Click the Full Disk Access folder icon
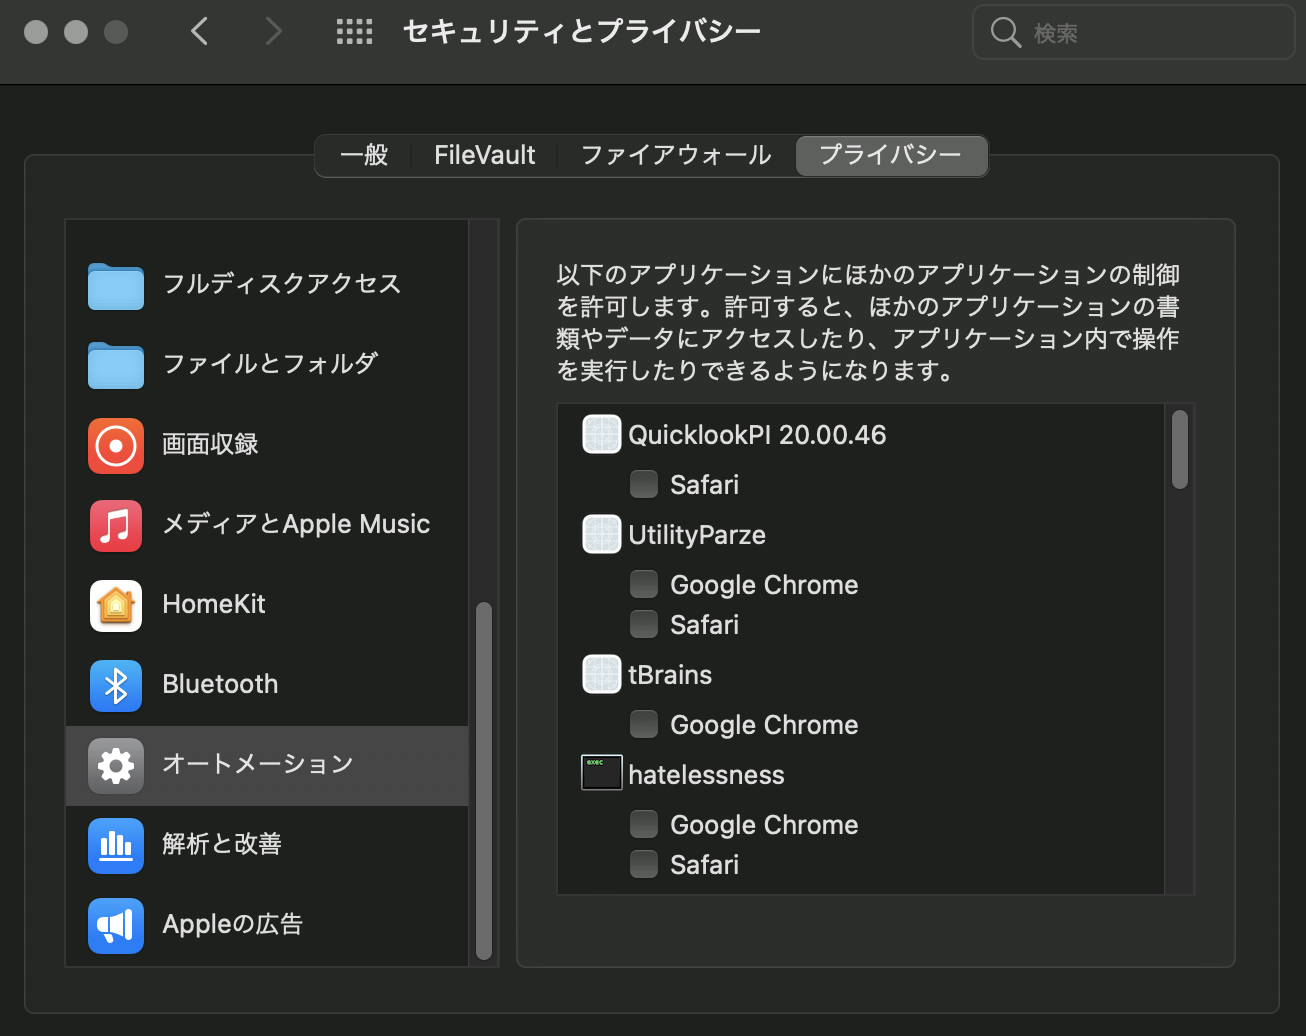 point(116,285)
